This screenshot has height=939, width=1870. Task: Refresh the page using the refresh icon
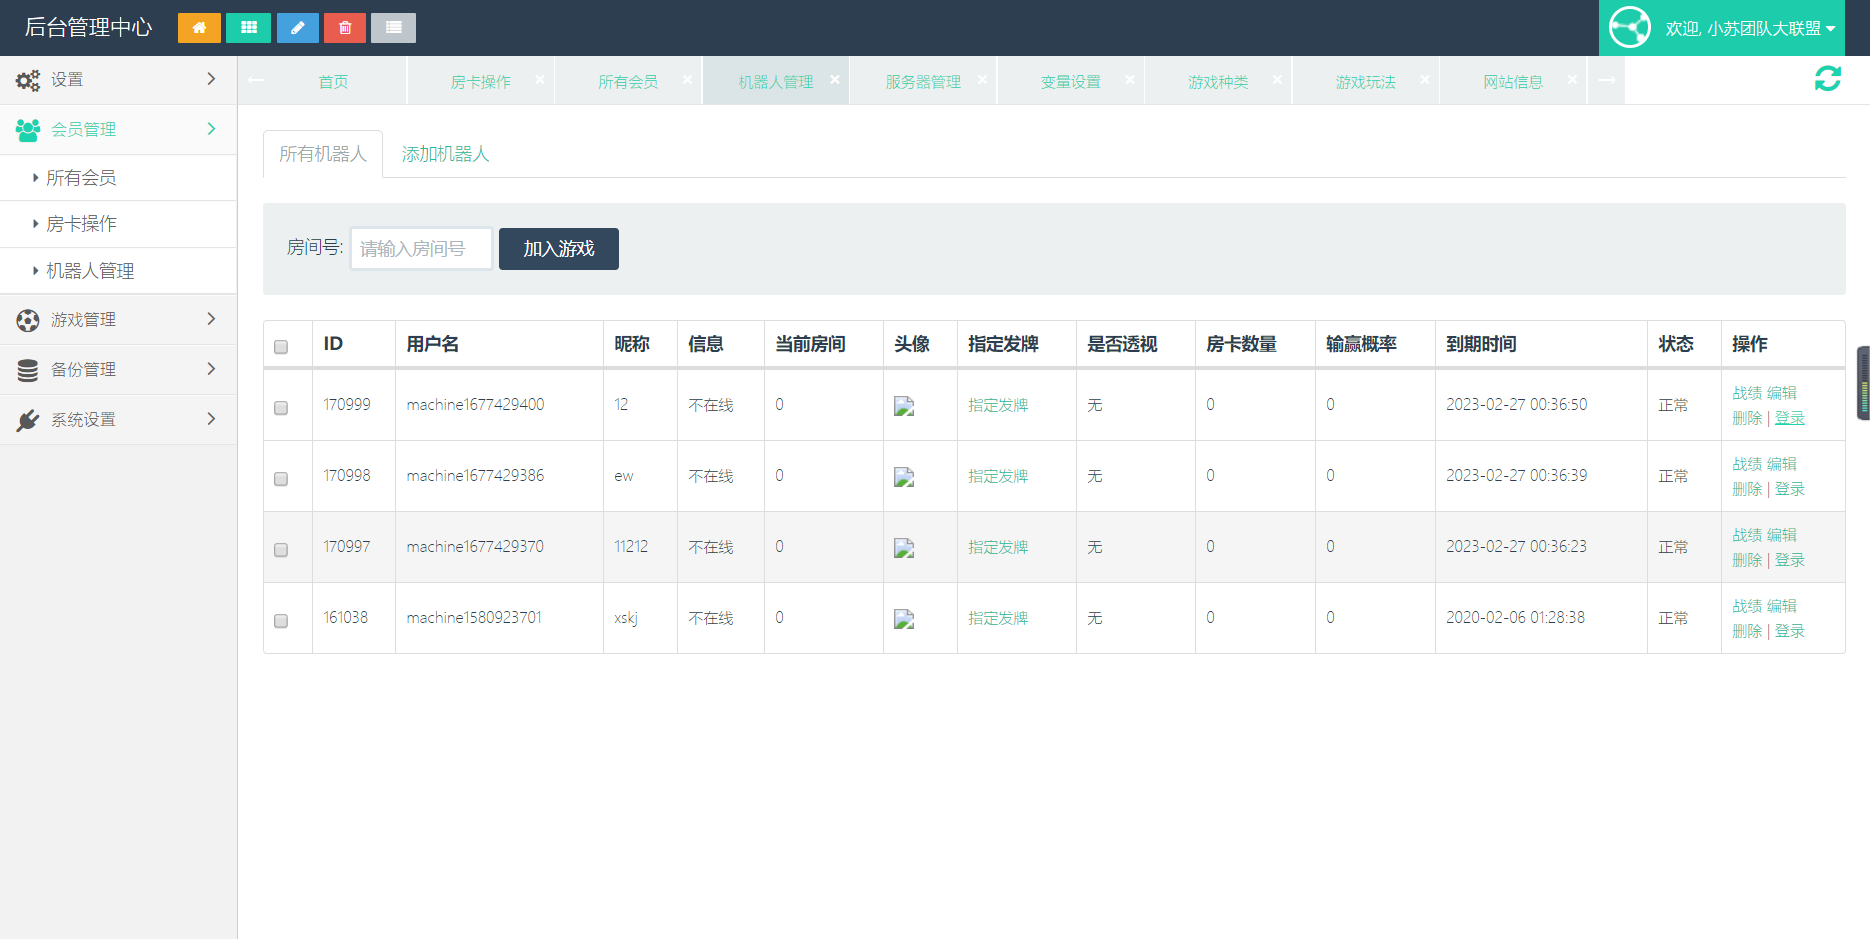tap(1828, 78)
